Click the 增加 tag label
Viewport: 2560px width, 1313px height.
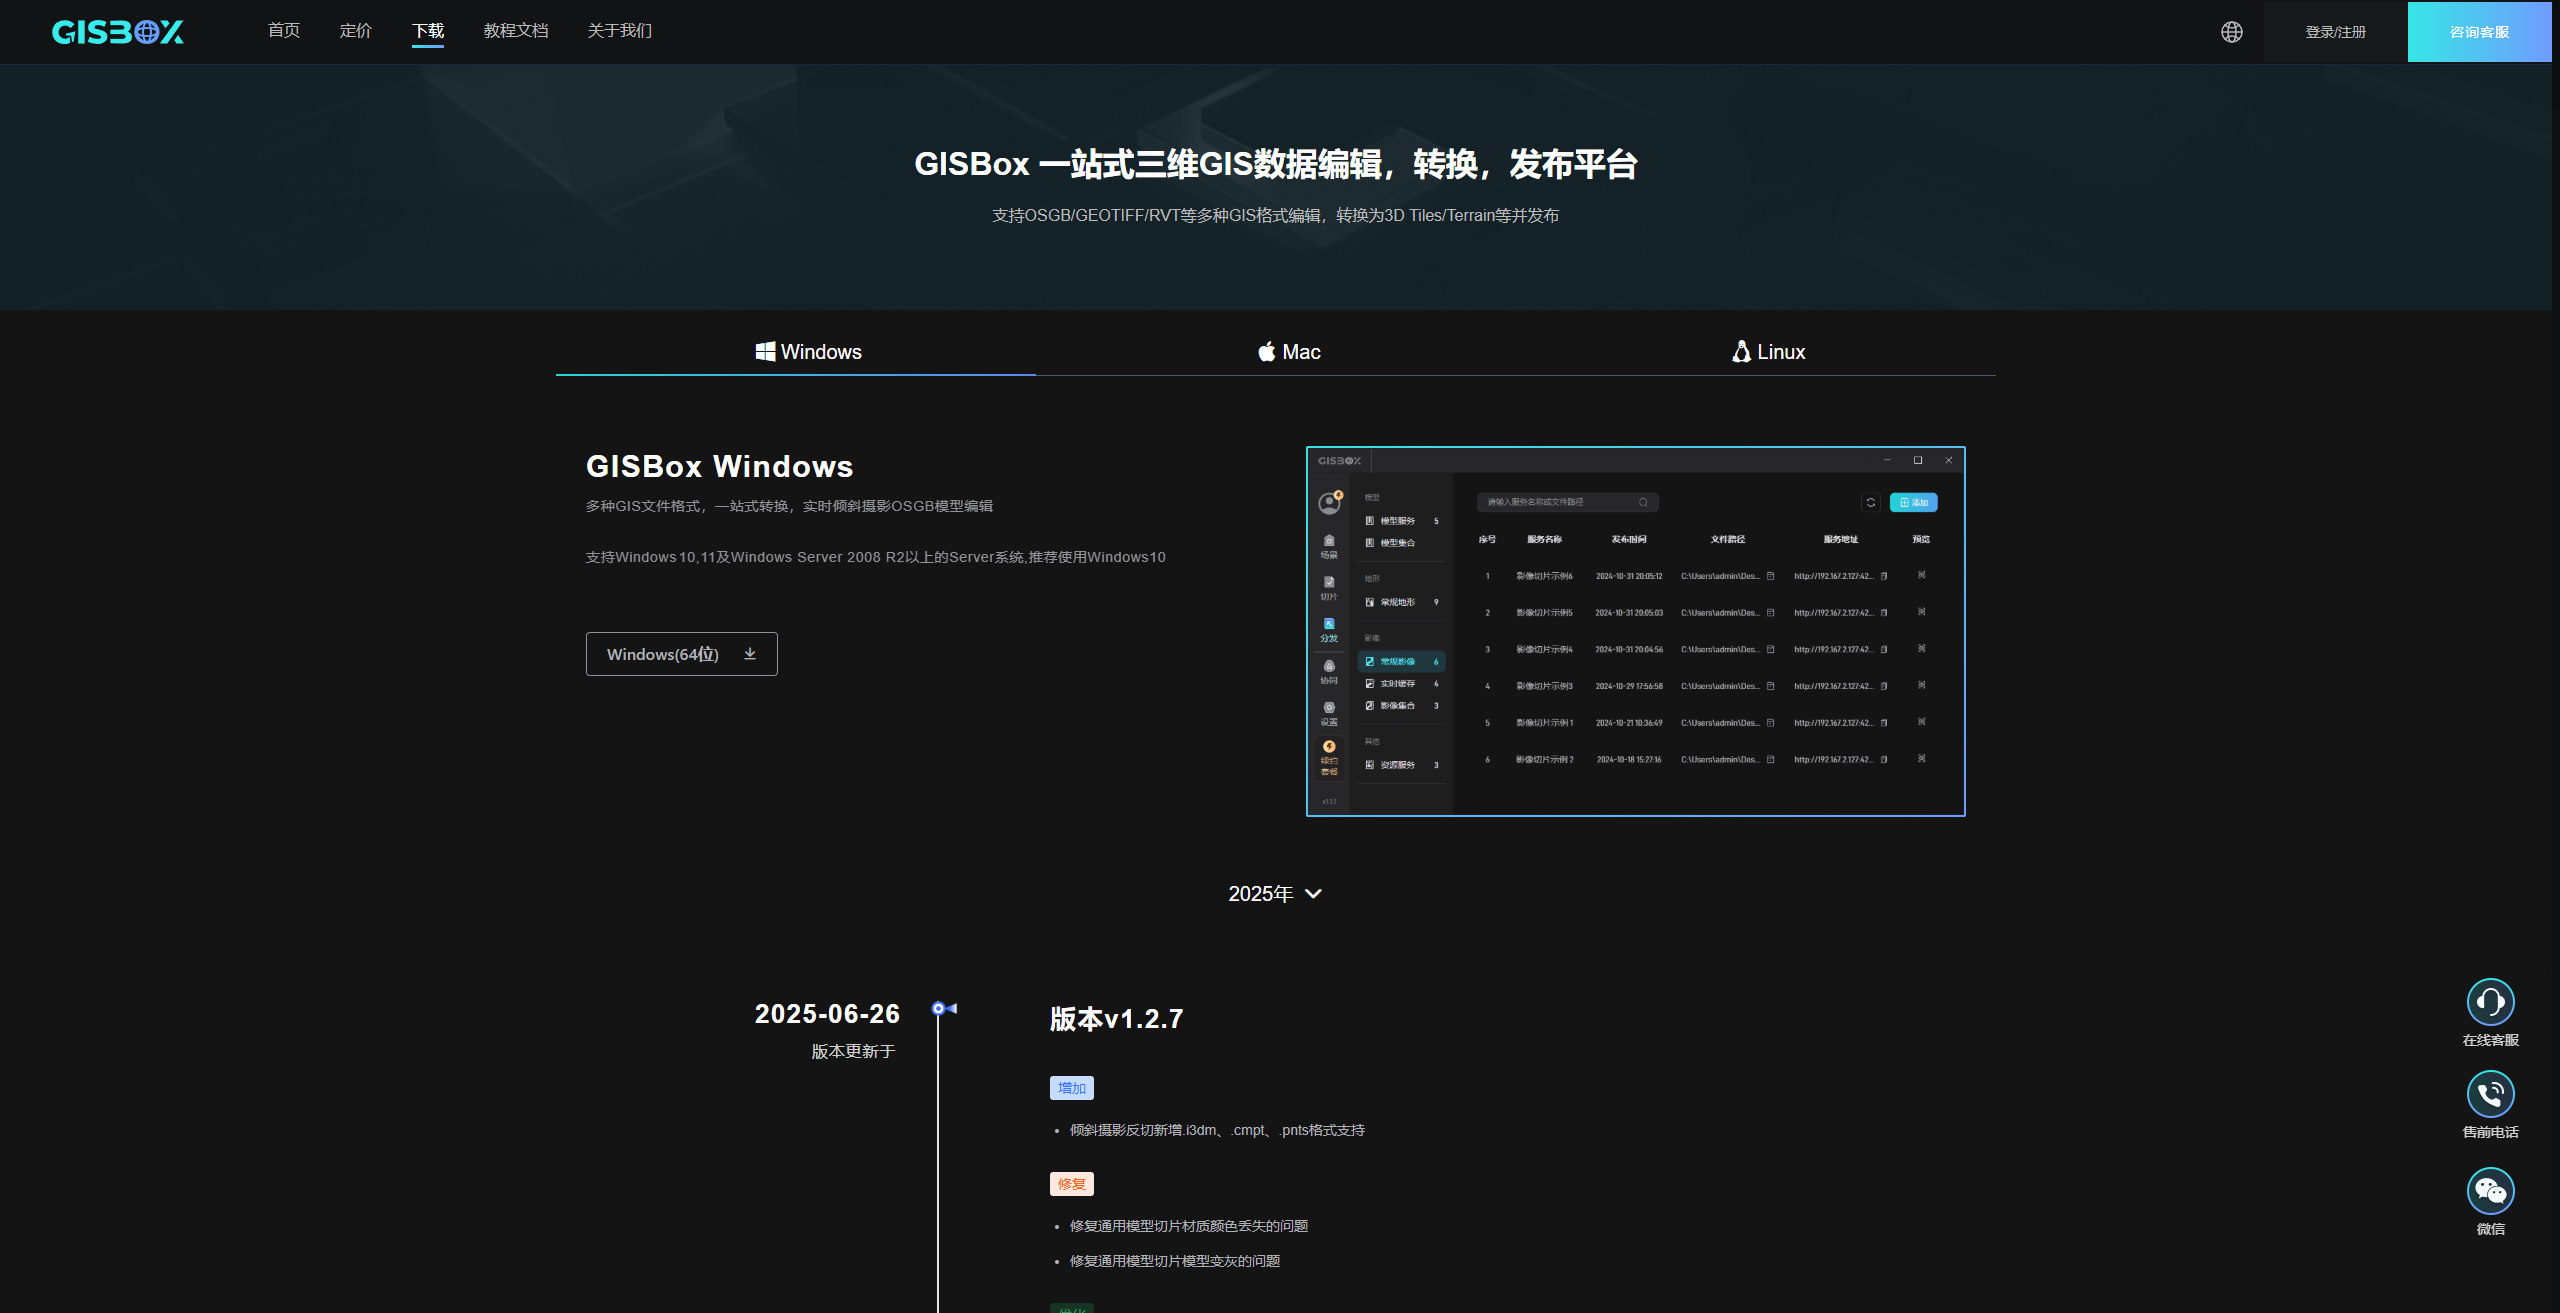coord(1072,1088)
